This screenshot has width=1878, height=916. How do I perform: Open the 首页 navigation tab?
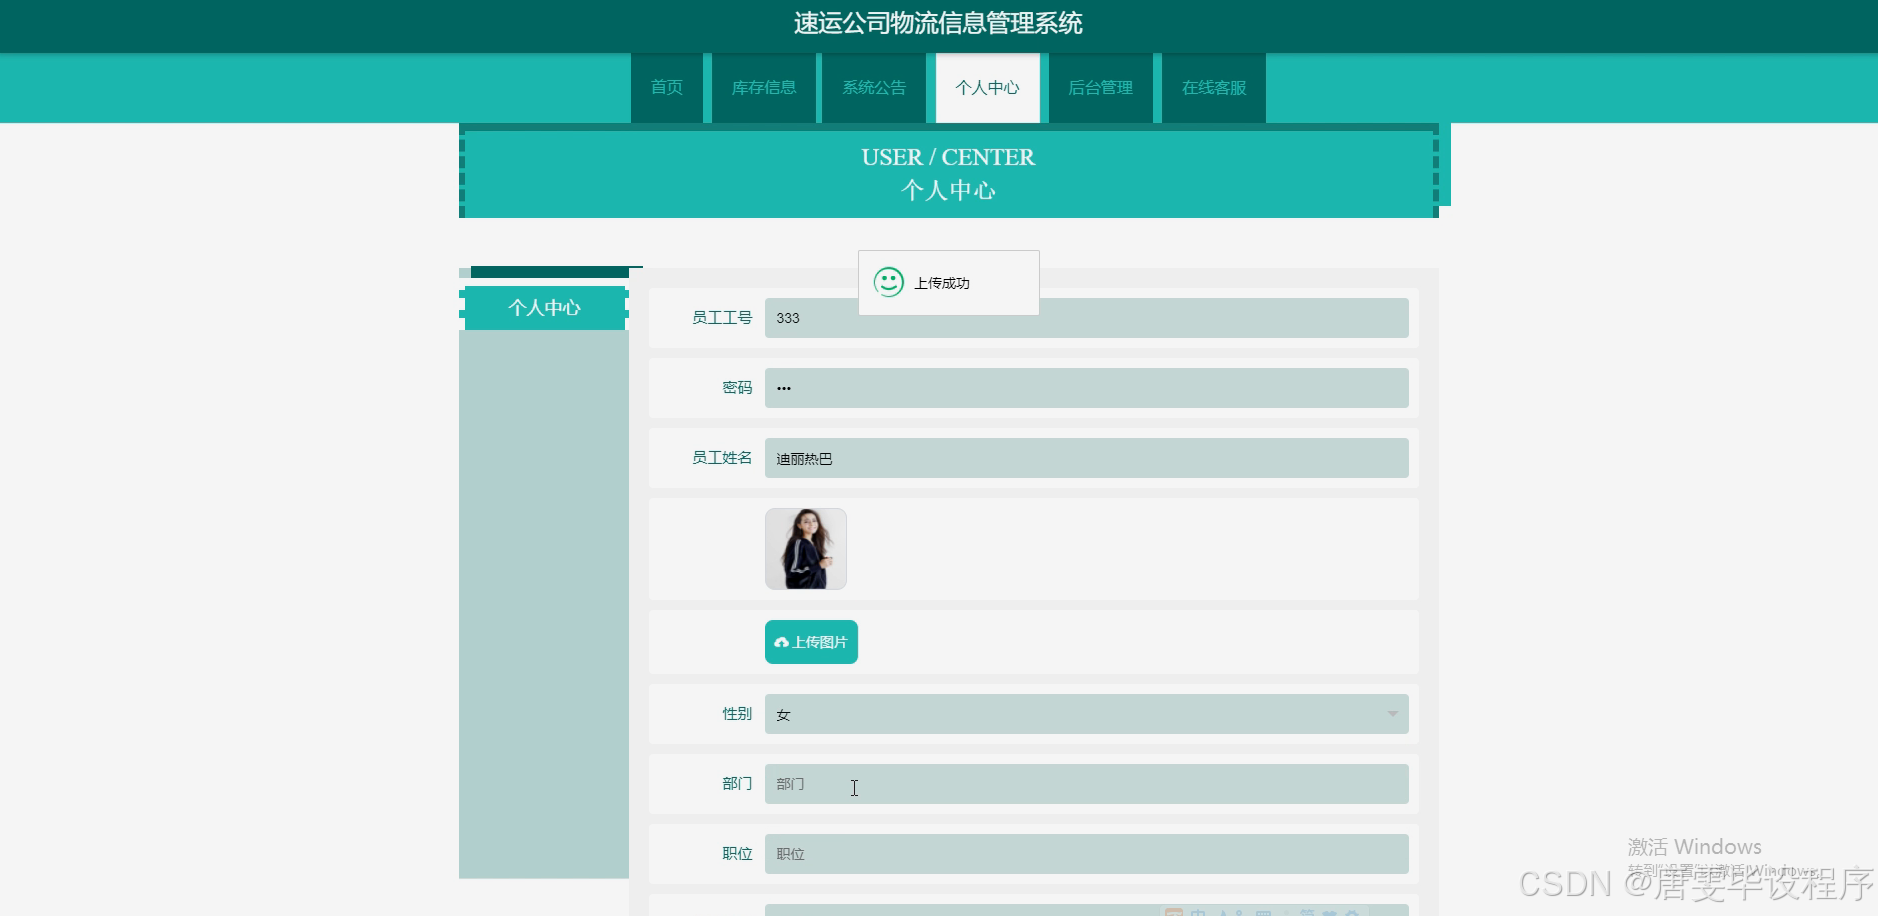click(666, 88)
